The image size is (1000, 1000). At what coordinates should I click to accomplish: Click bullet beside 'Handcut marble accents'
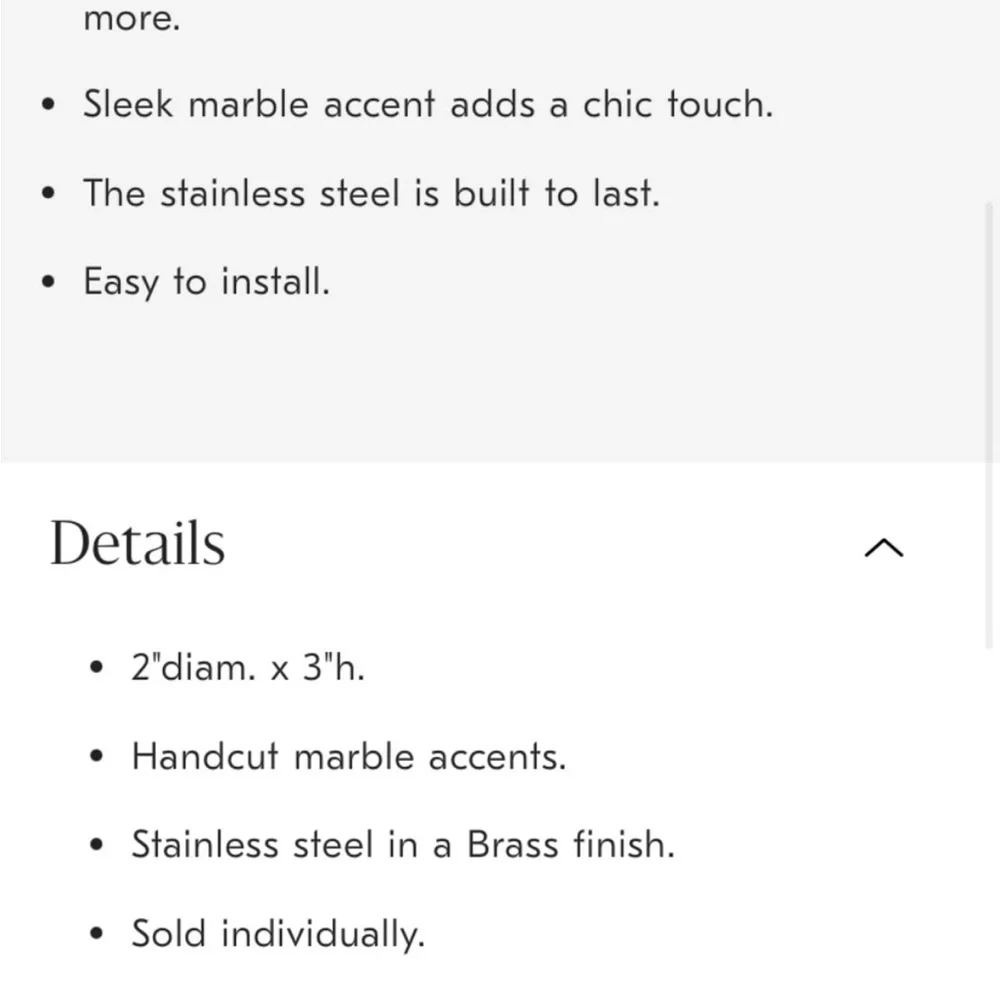coord(96,756)
